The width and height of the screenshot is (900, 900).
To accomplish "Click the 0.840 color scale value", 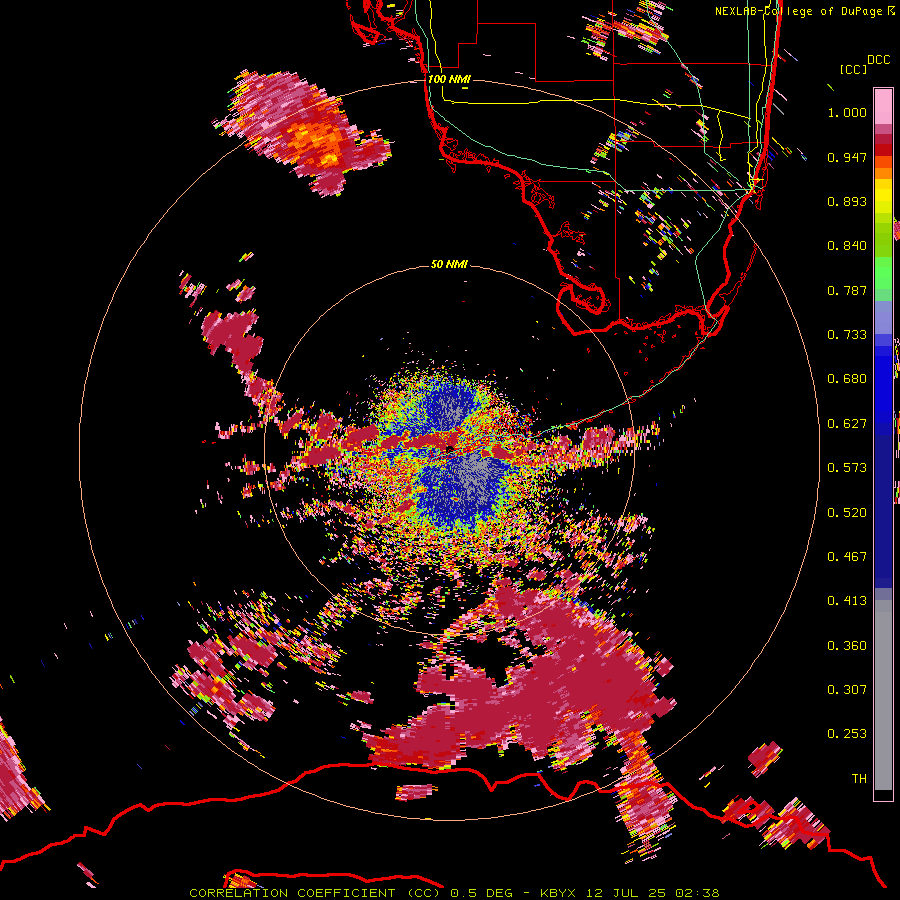I will click(x=847, y=246).
